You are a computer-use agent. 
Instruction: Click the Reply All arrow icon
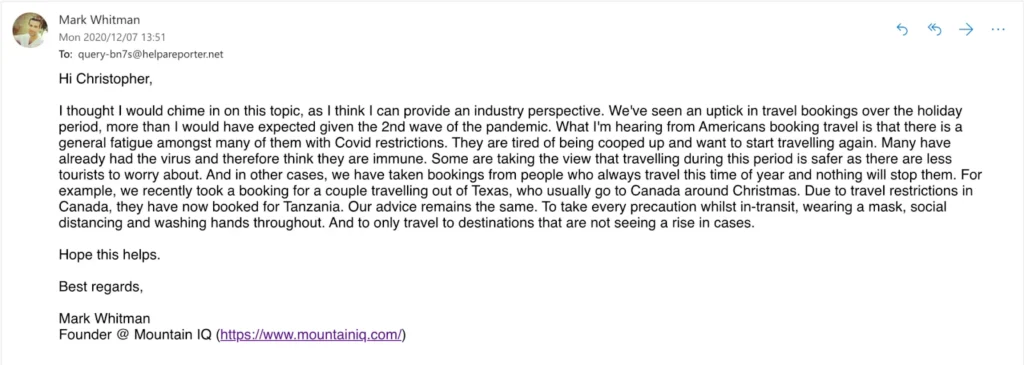click(934, 29)
